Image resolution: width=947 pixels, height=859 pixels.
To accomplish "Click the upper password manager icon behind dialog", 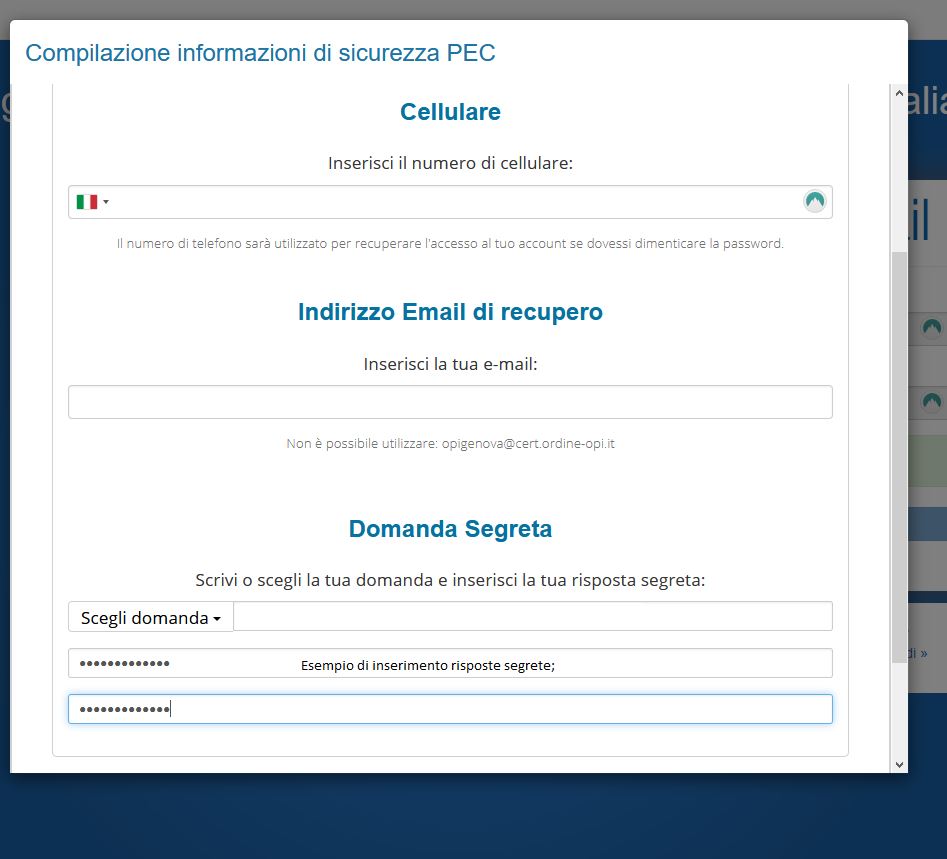I will pos(931,327).
